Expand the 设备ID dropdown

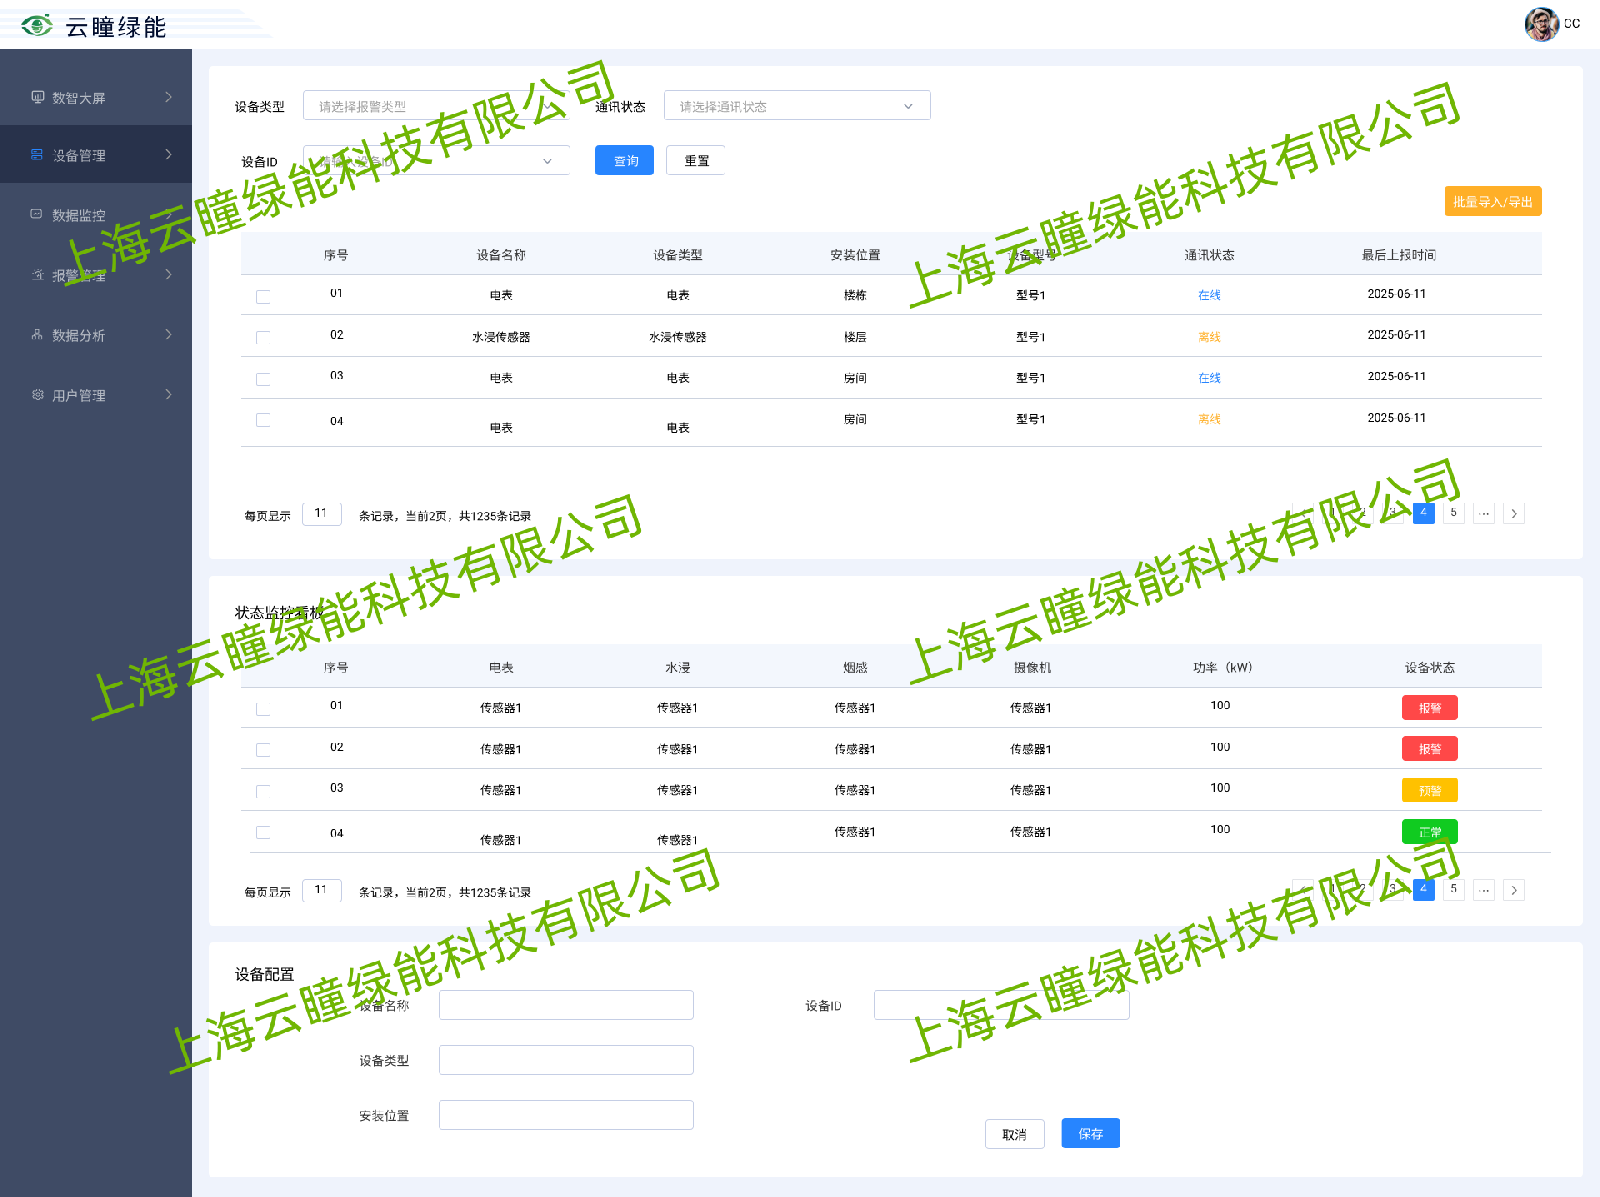coord(436,161)
